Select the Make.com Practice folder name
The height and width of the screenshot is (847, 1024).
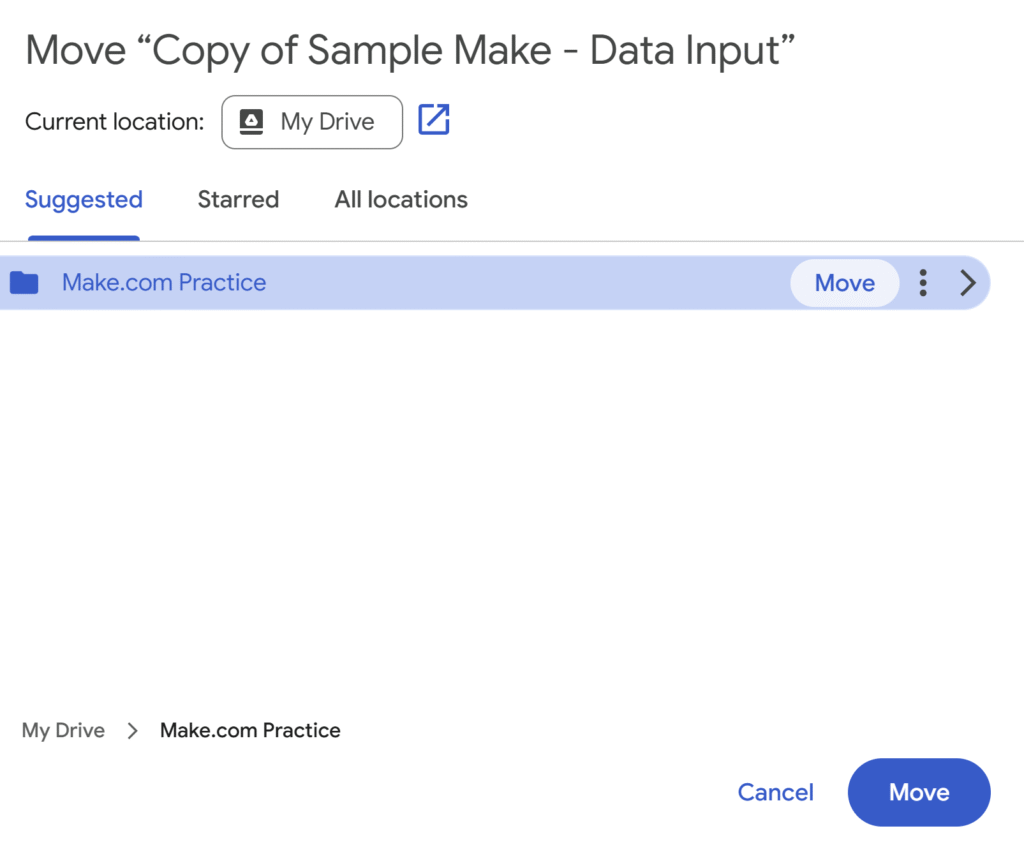[x=164, y=283]
